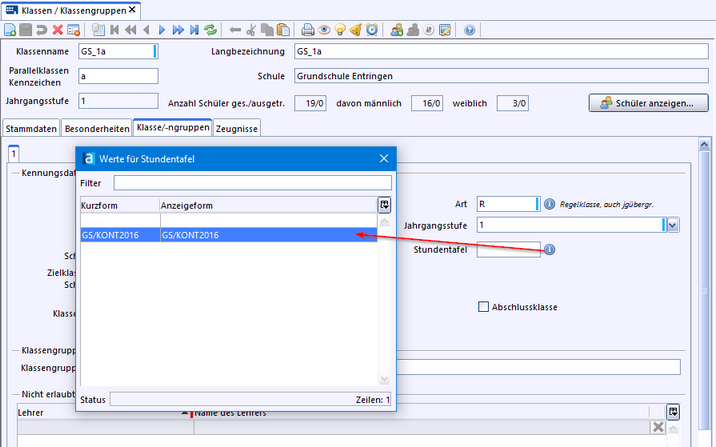Screen dimensions: 716x447
Task: Open the Jahrgangsstufe dropdown arrow
Action: click(x=673, y=226)
